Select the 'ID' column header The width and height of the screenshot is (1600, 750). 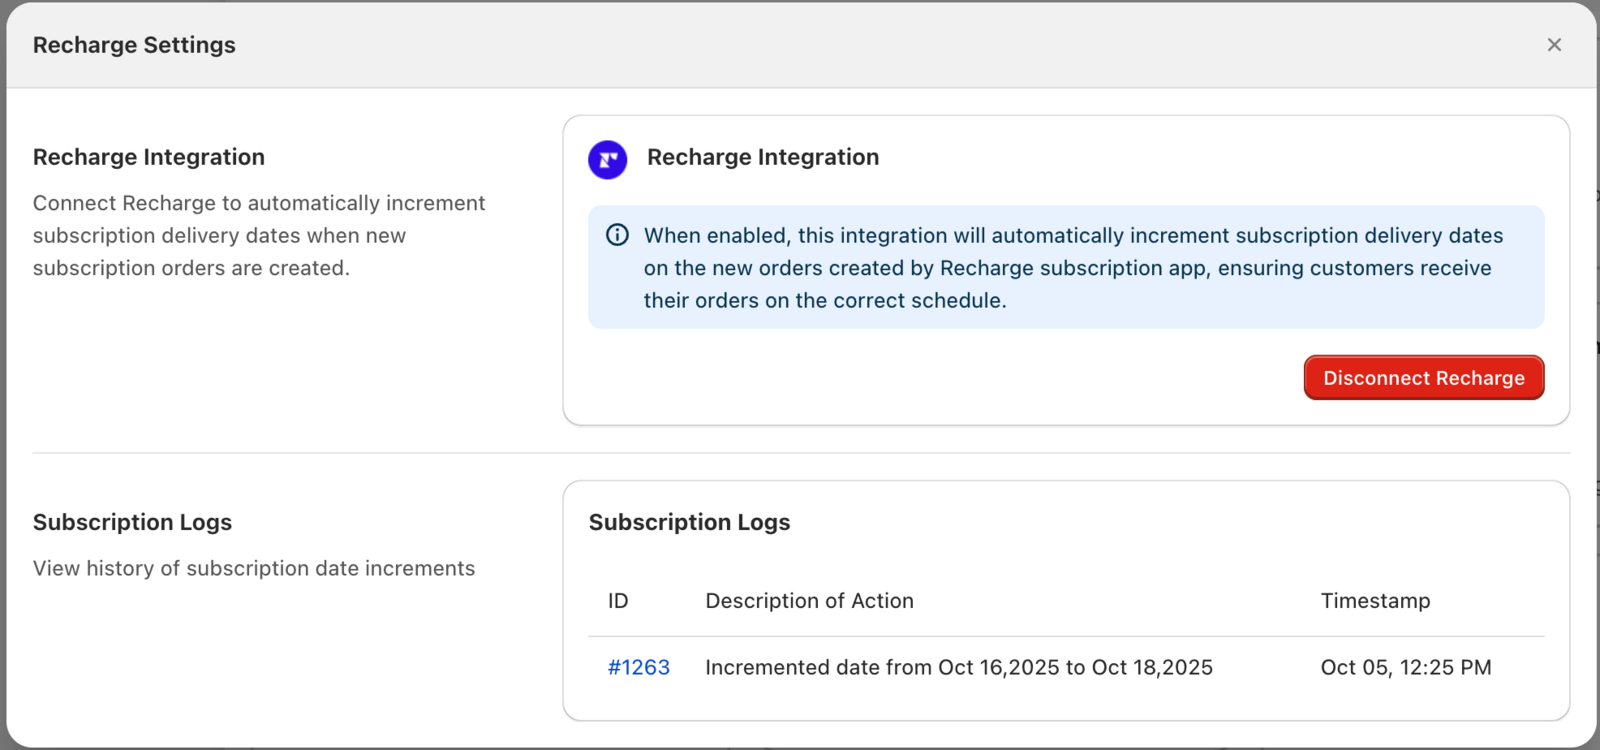tap(618, 601)
